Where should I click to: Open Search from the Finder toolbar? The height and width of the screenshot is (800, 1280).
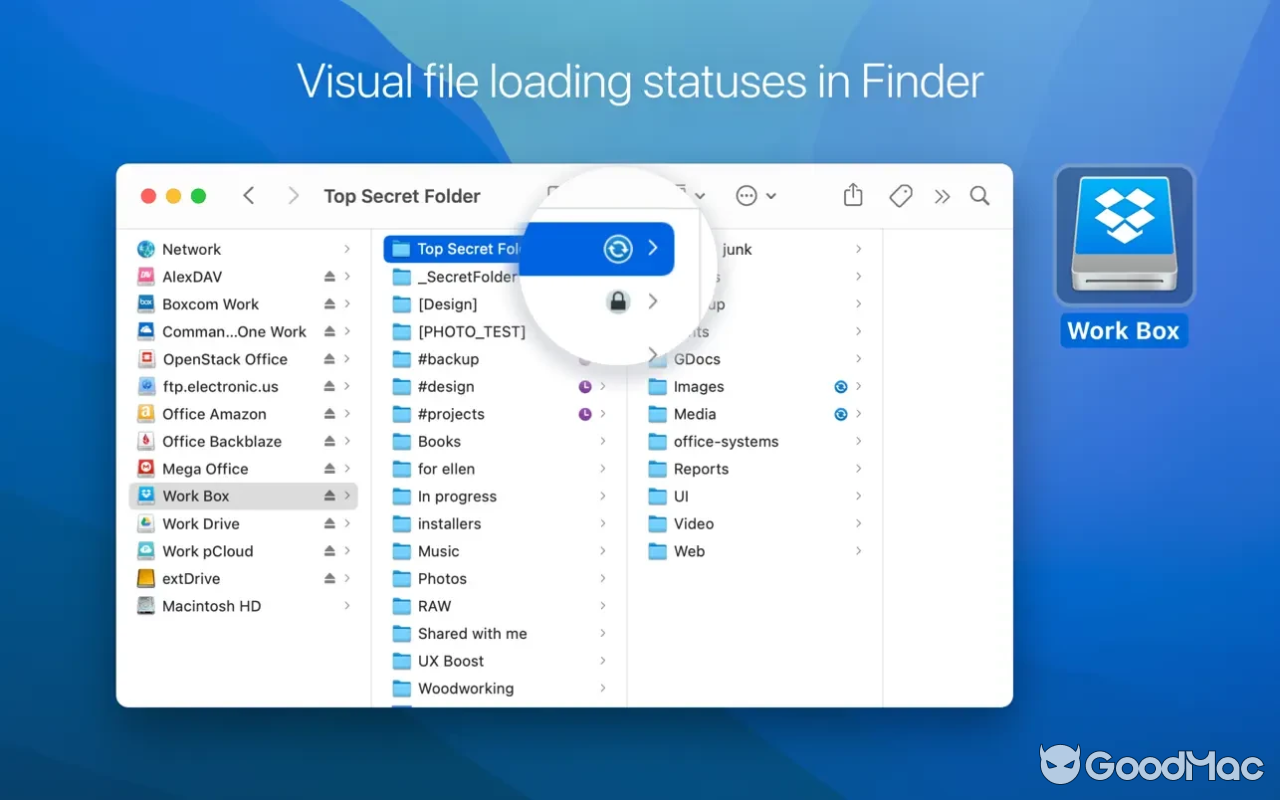[979, 195]
